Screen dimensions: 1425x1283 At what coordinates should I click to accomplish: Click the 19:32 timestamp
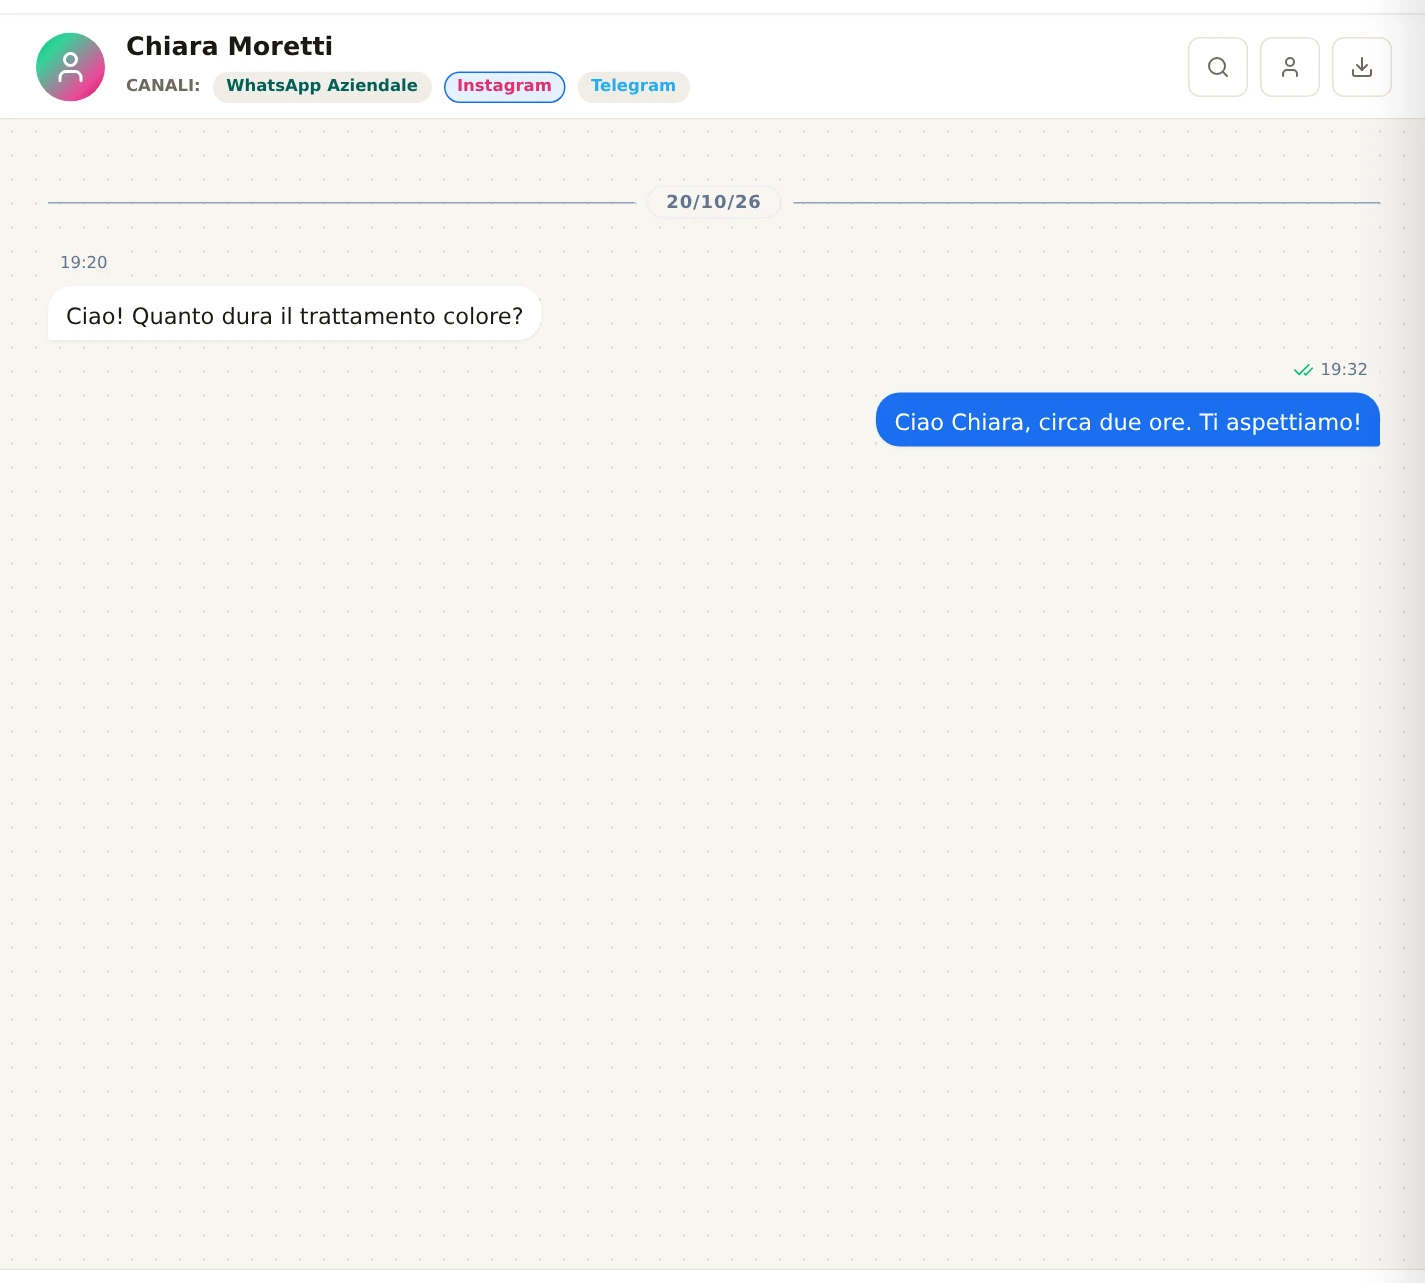click(x=1344, y=370)
